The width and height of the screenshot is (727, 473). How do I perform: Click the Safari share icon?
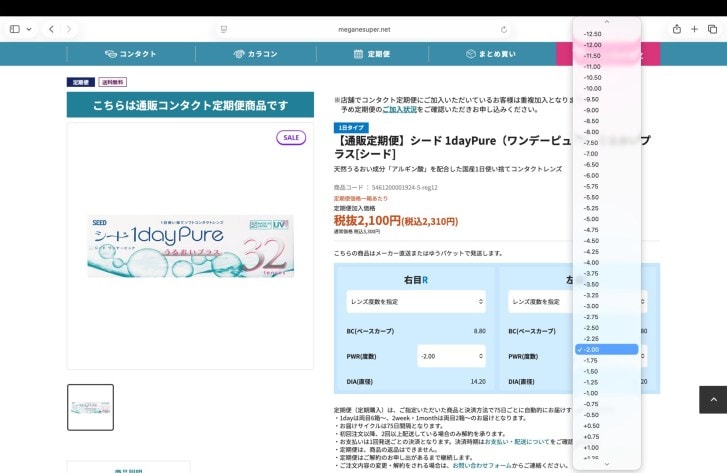pos(677,29)
